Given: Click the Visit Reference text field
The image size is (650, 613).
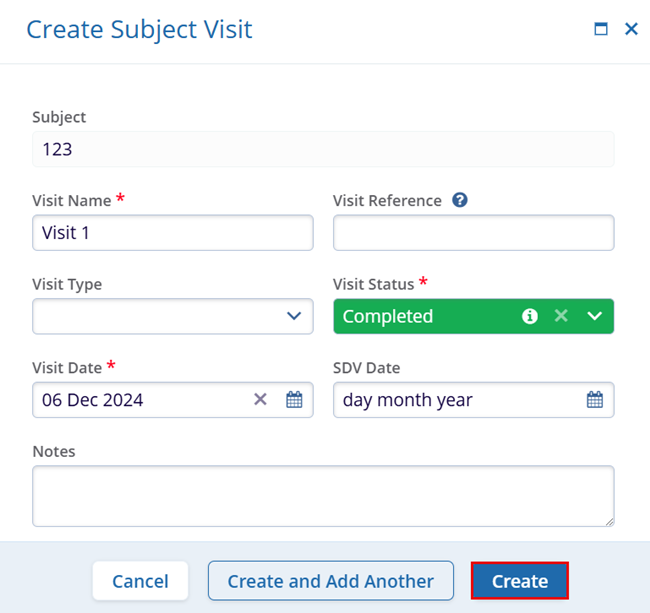Looking at the screenshot, I should pyautogui.click(x=473, y=233).
